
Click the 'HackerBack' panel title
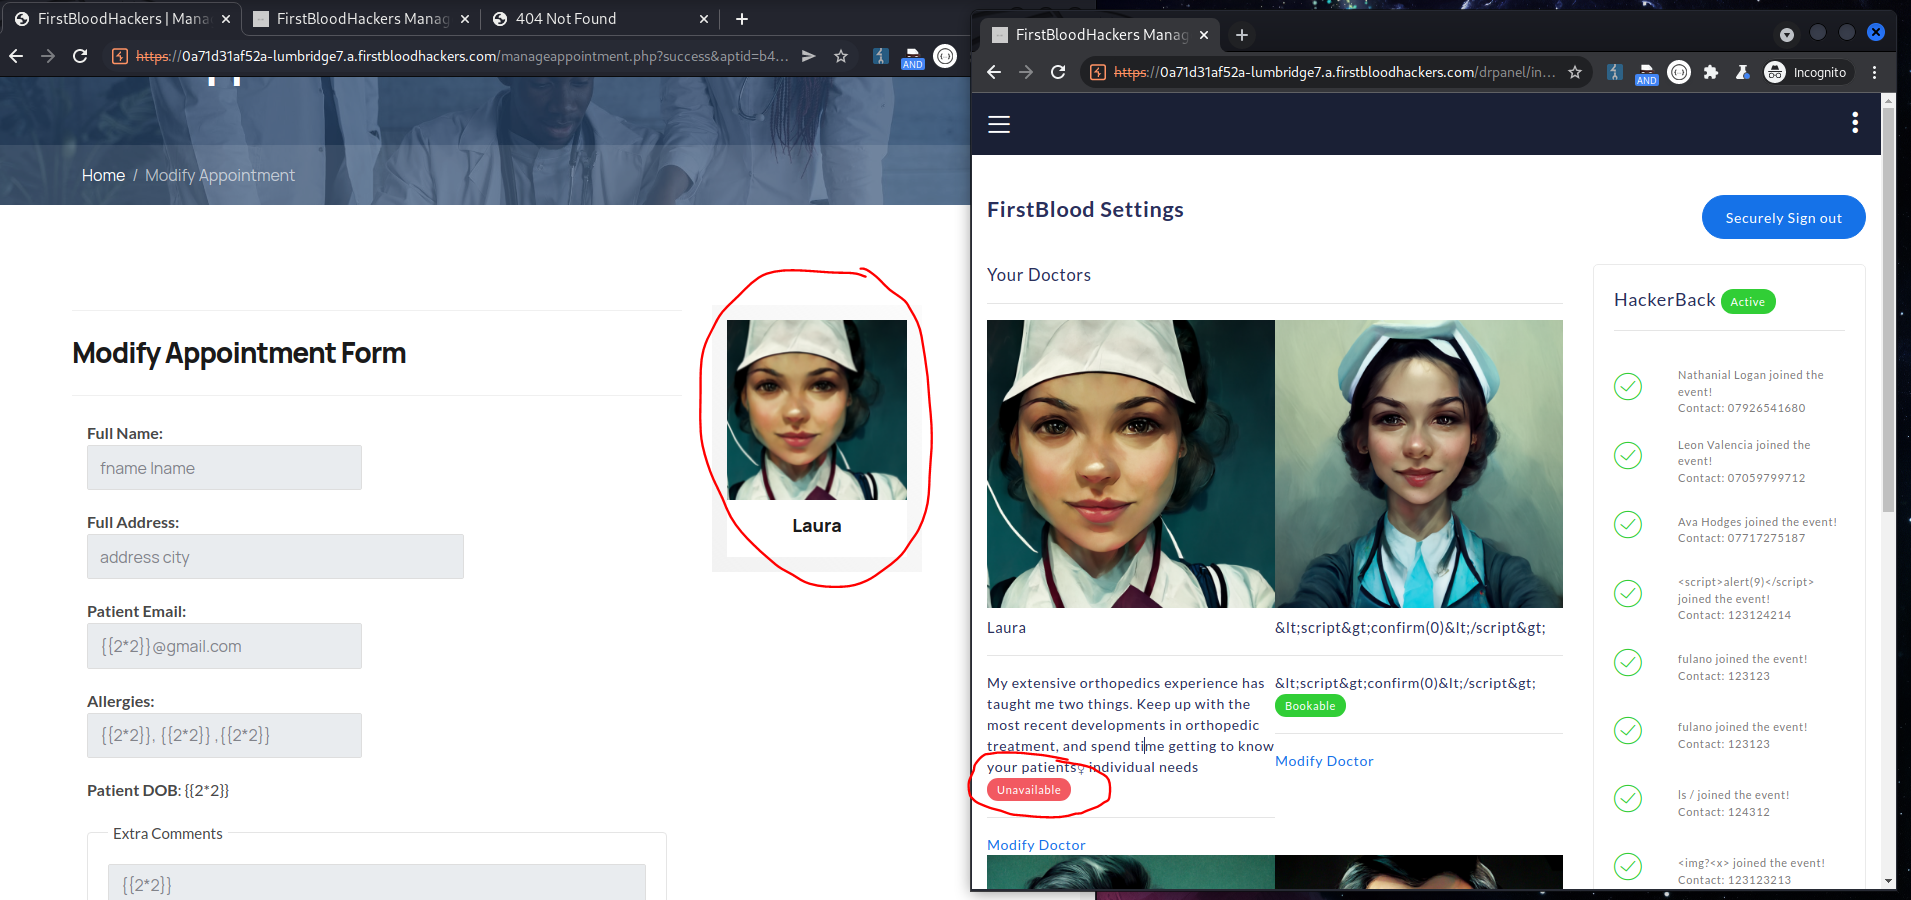pos(1664,300)
